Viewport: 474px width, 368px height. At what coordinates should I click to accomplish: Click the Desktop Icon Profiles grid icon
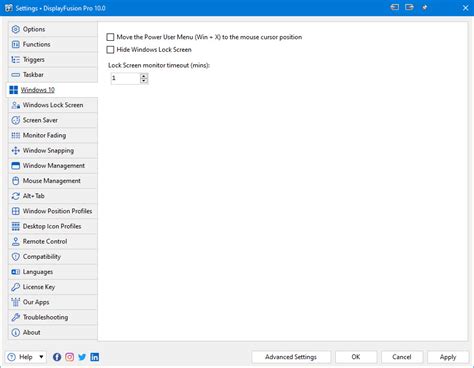(15, 226)
